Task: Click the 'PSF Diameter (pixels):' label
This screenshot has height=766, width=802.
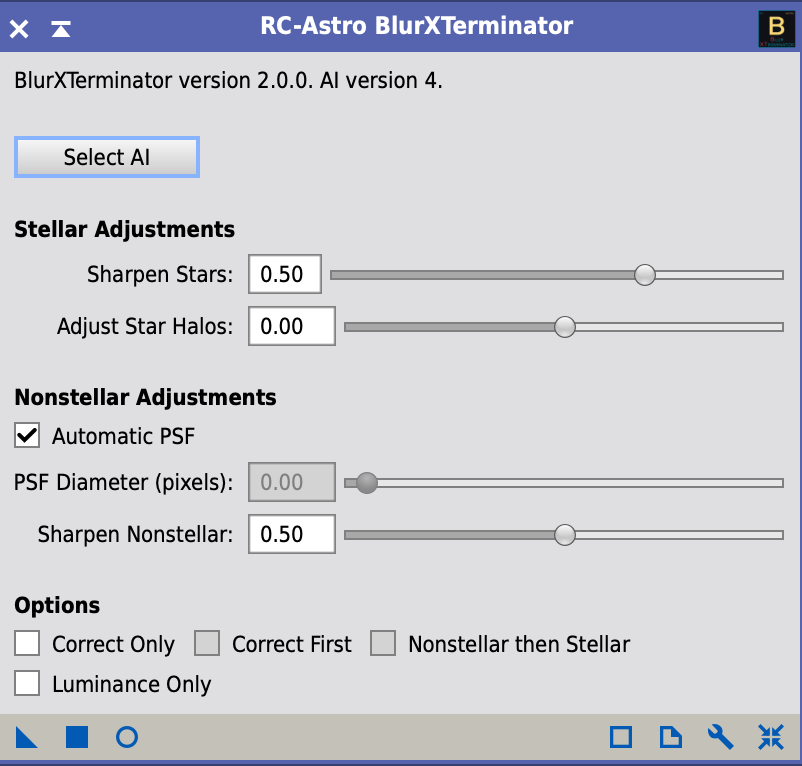Action: coord(123,483)
